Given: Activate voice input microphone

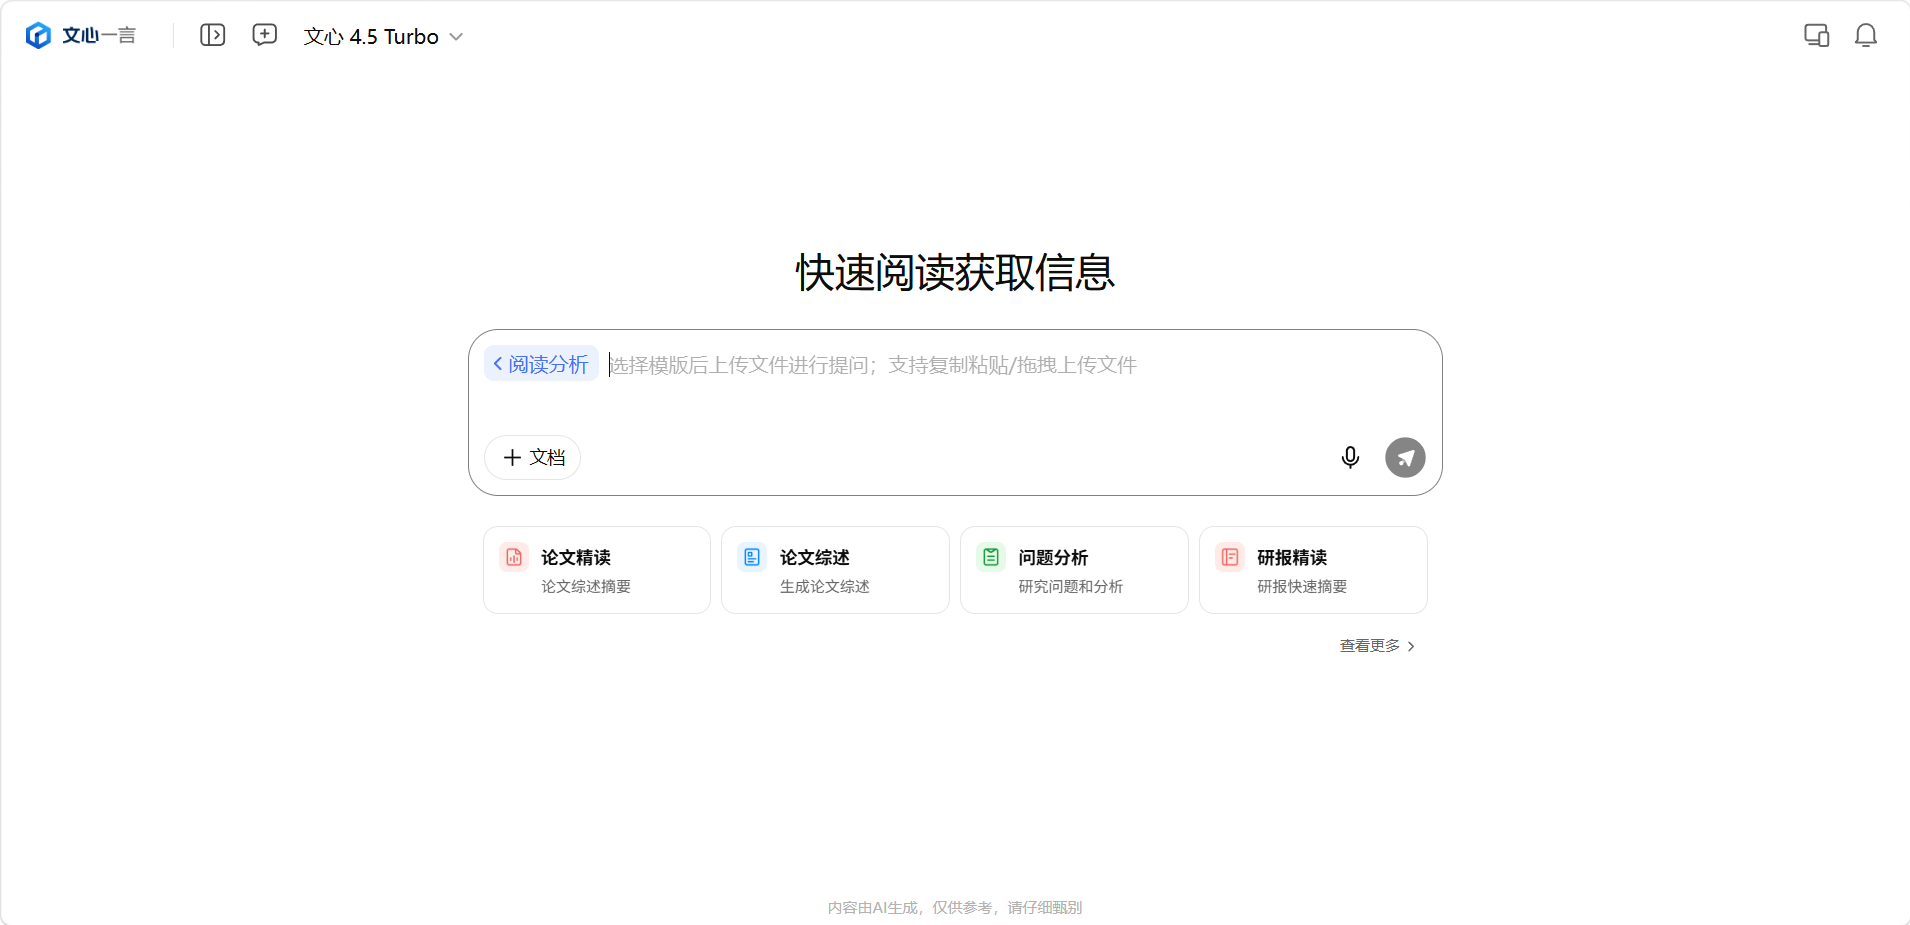Looking at the screenshot, I should click(x=1350, y=458).
